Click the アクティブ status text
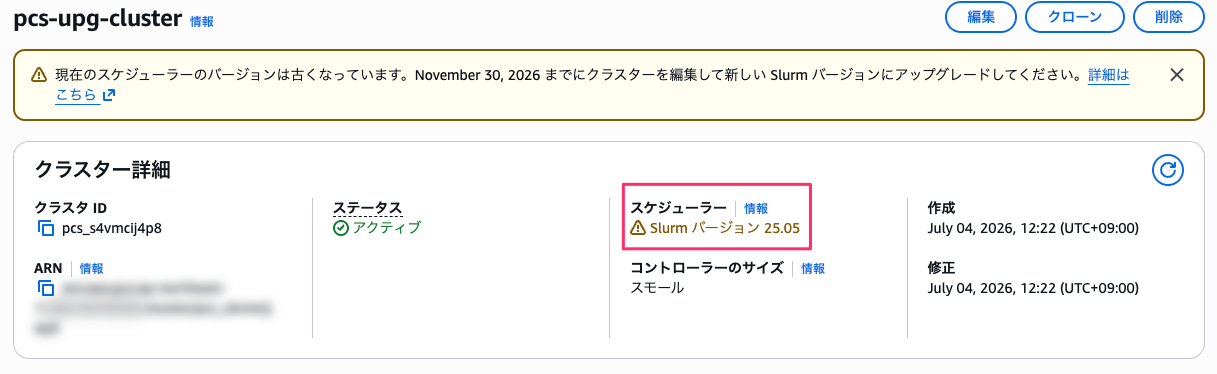 [x=387, y=228]
